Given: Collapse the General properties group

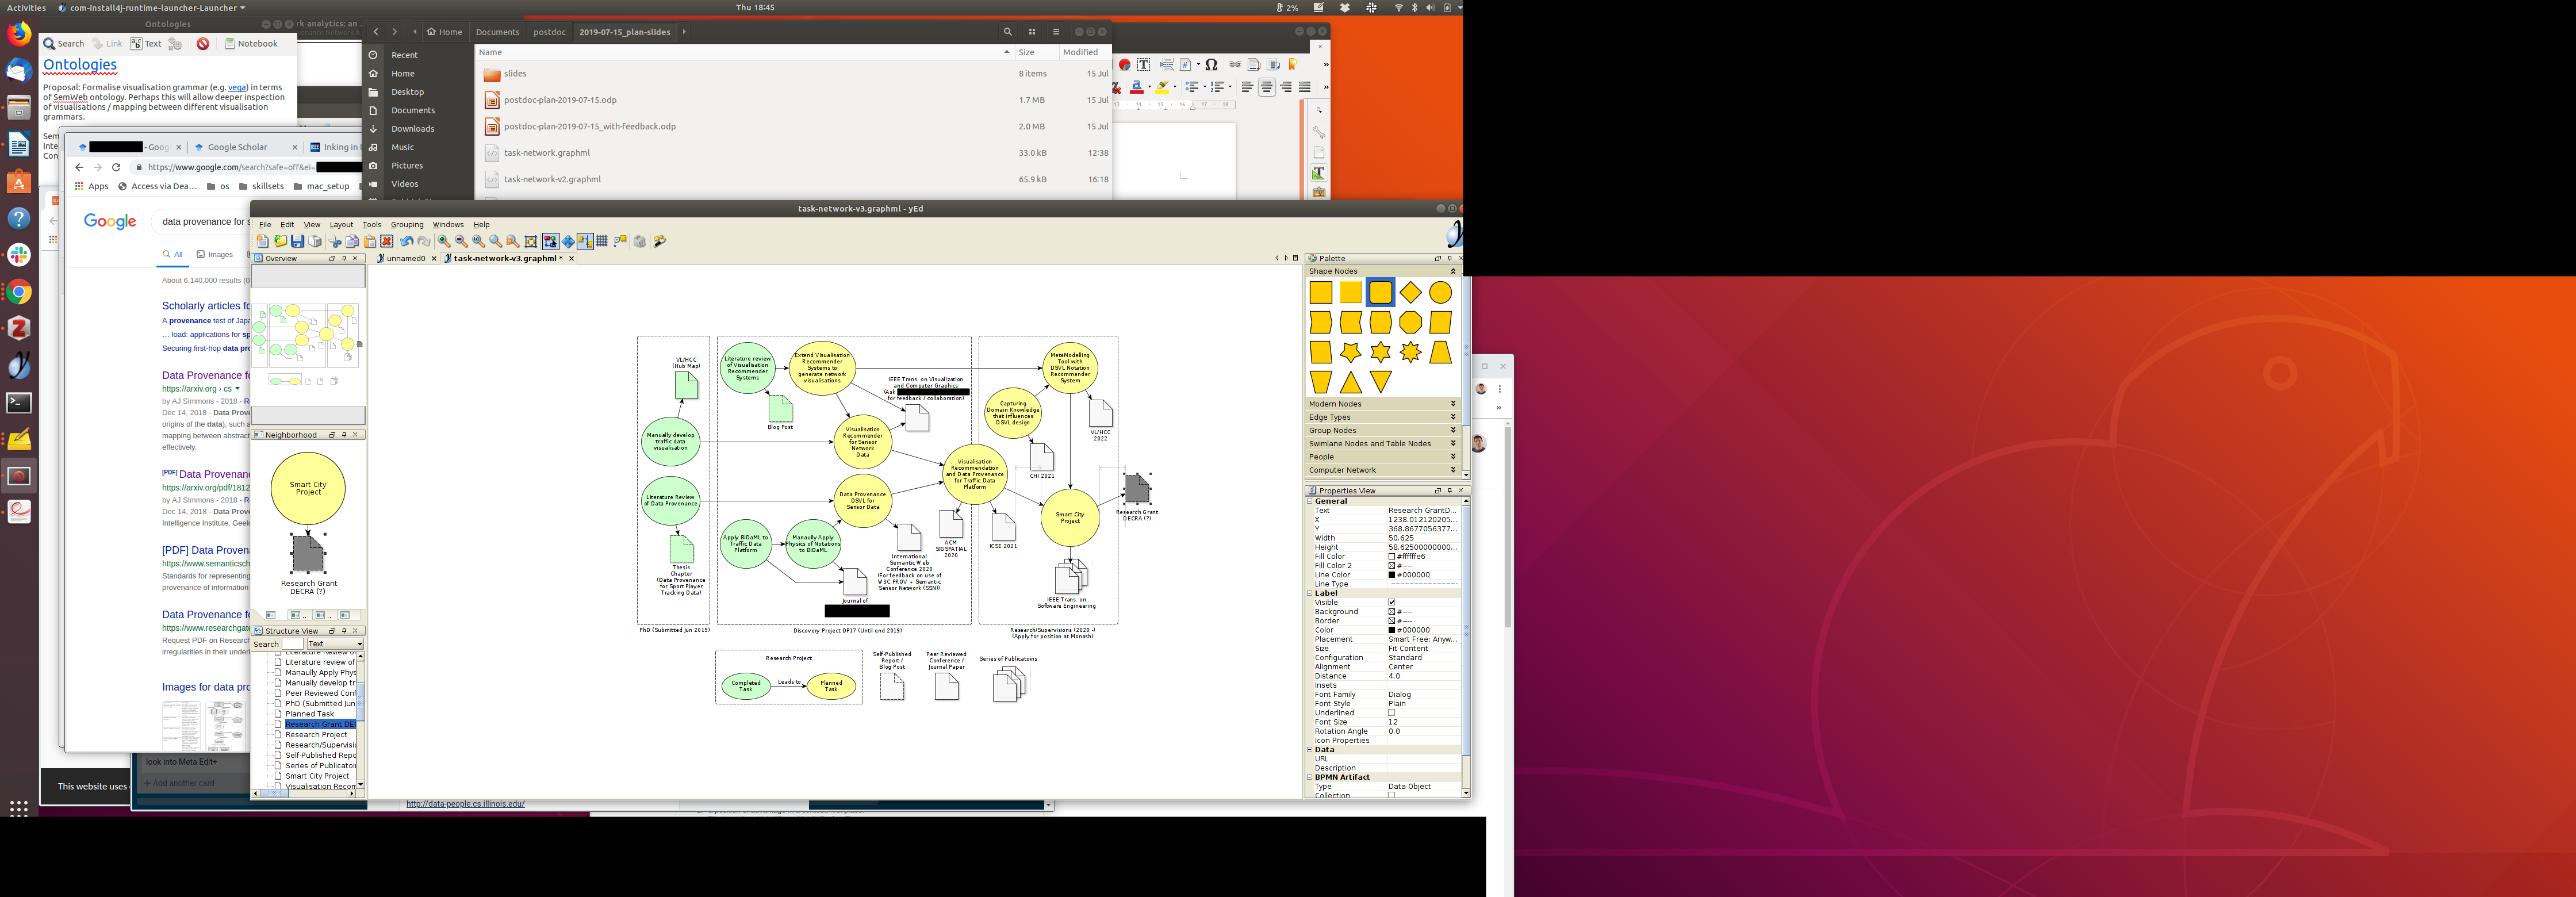Looking at the screenshot, I should pyautogui.click(x=1310, y=501).
